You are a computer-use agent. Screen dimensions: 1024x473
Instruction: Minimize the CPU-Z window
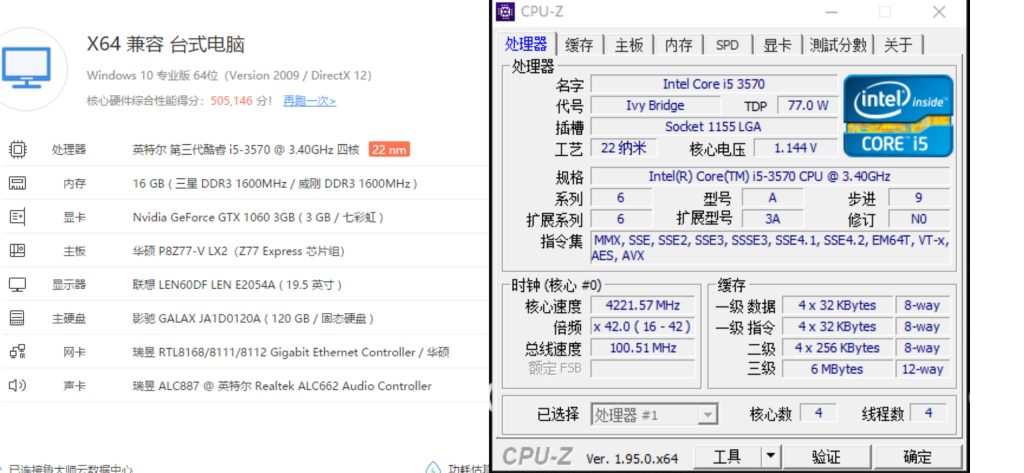pos(831,12)
